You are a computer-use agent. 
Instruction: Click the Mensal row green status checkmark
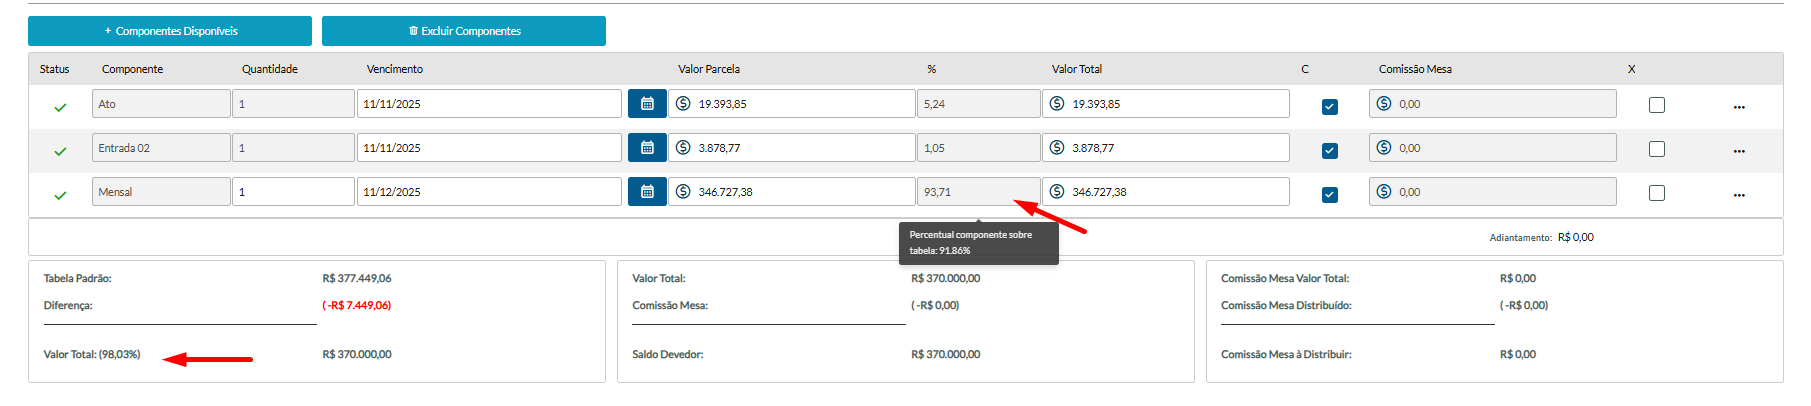pyautogui.click(x=60, y=195)
